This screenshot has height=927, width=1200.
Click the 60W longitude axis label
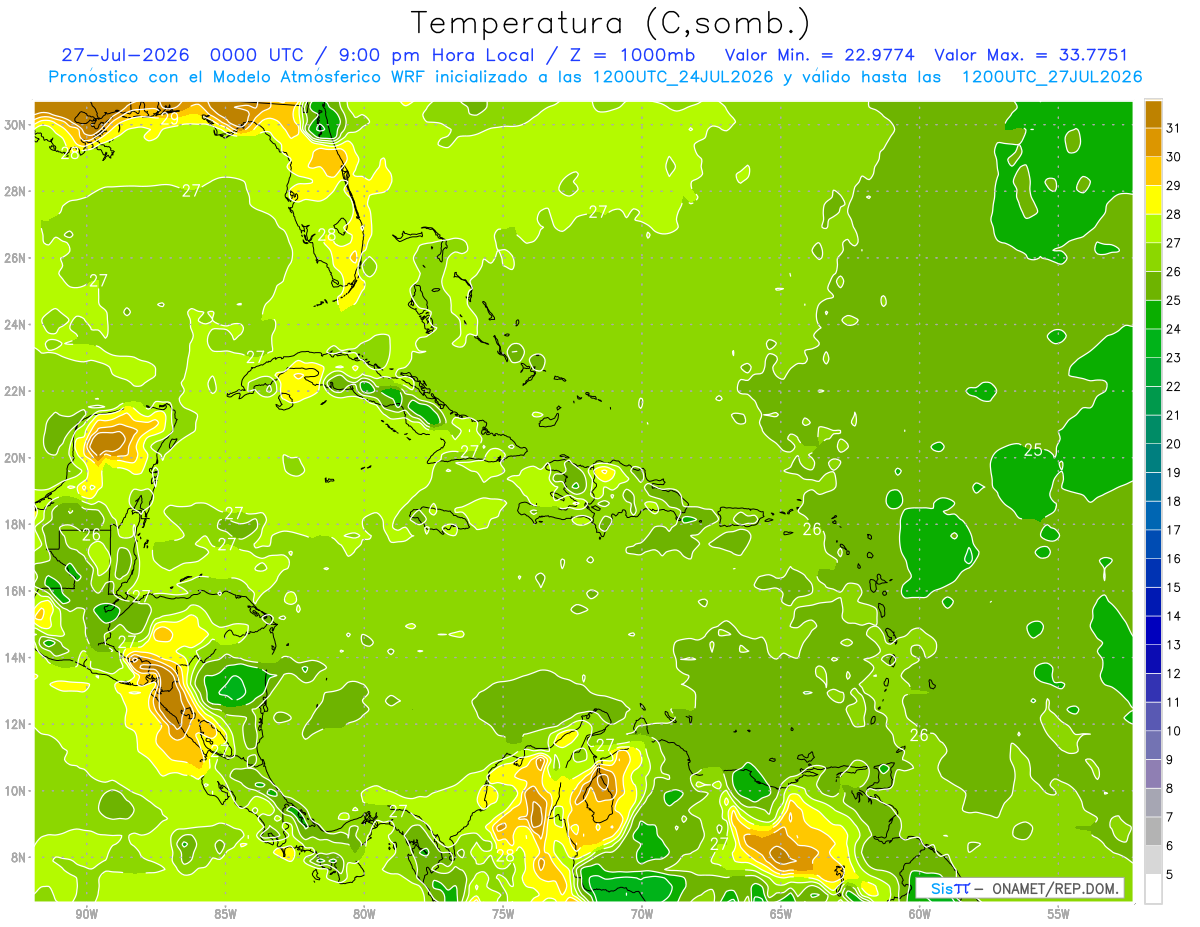point(920,914)
